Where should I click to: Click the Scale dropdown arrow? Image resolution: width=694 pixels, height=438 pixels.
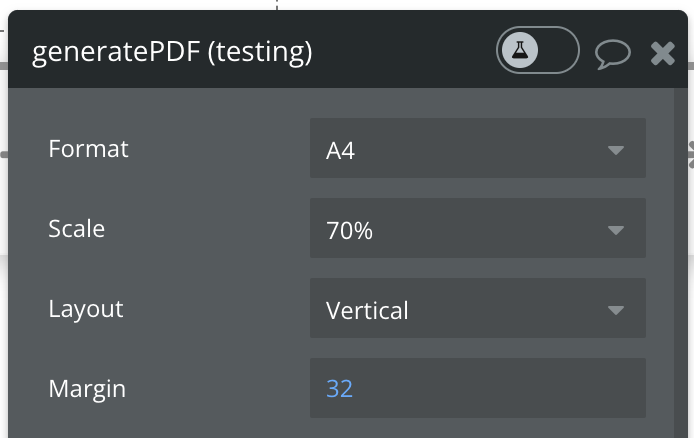pos(615,231)
